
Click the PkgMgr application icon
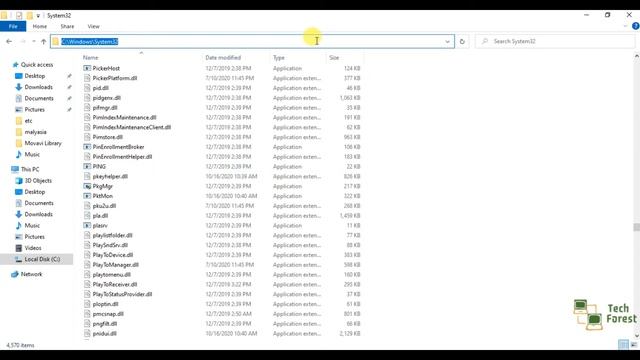[87, 186]
